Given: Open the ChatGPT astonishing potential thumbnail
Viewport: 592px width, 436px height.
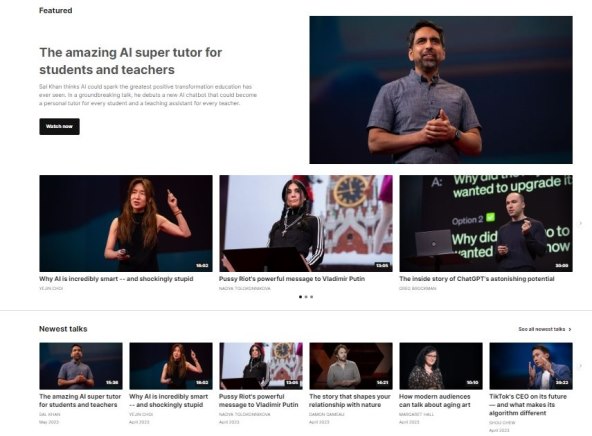Looking at the screenshot, I should (x=486, y=223).
